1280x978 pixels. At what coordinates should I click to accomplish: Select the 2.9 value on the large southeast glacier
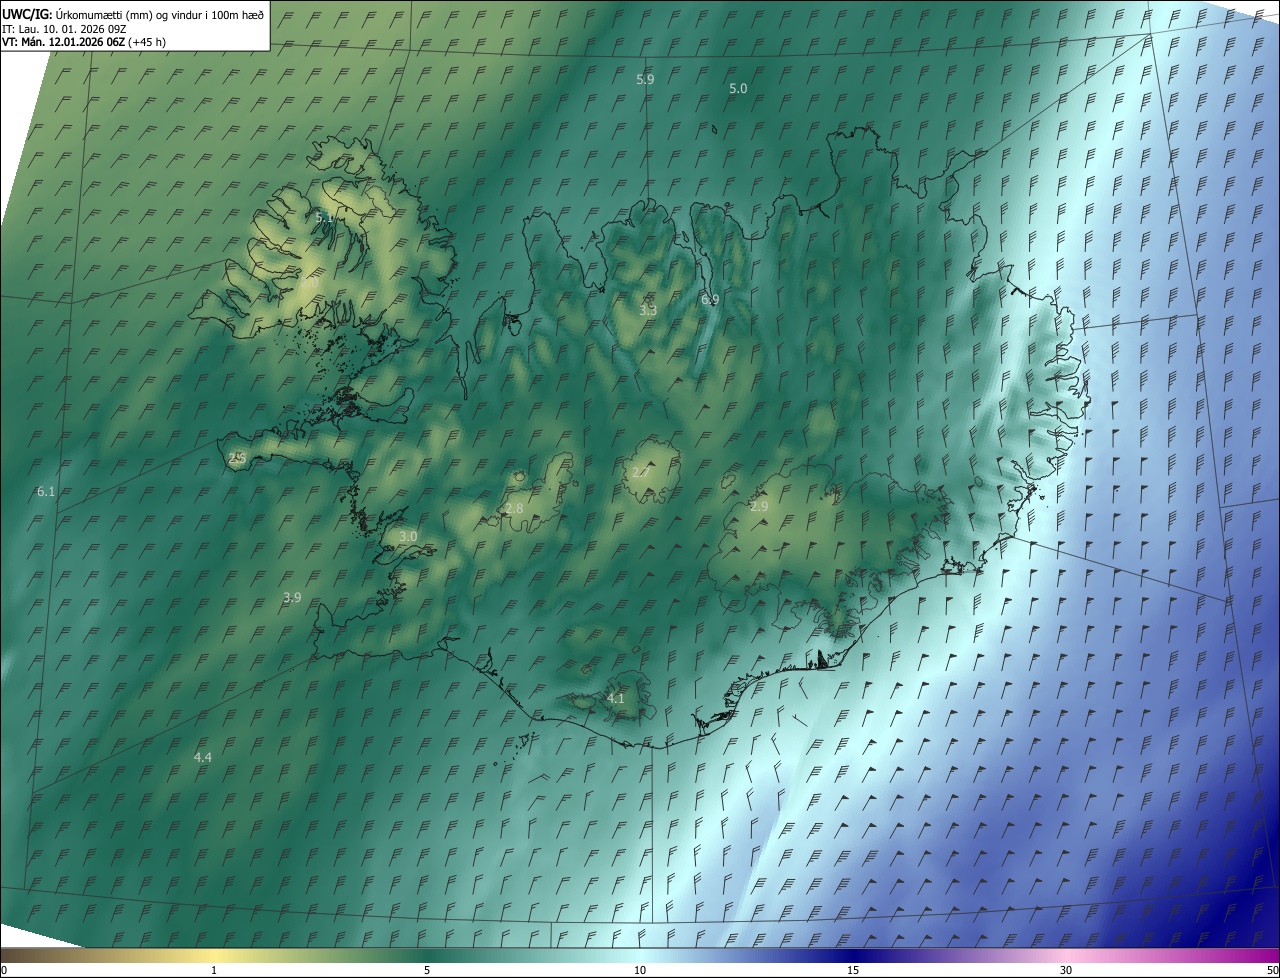(759, 507)
